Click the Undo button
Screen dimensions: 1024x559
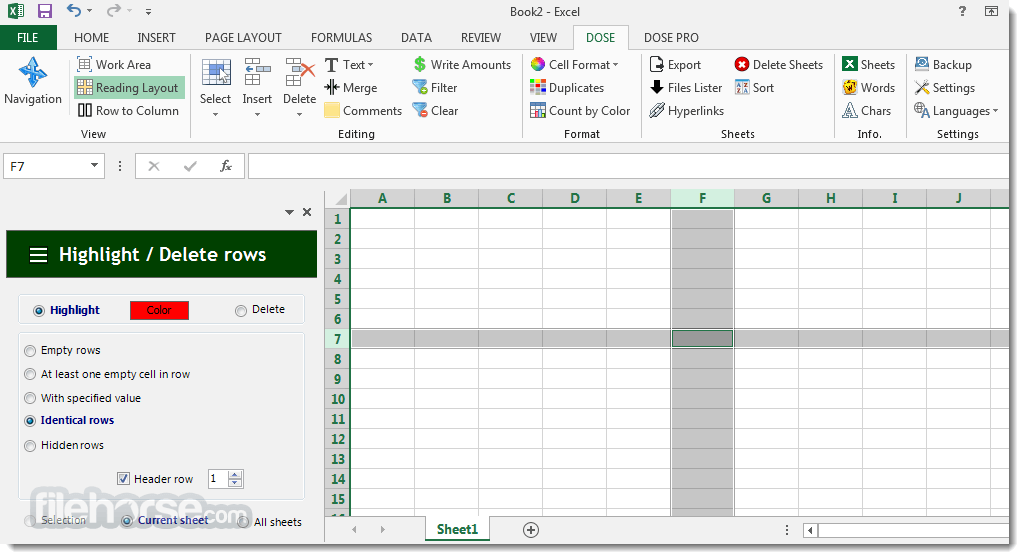tap(74, 11)
